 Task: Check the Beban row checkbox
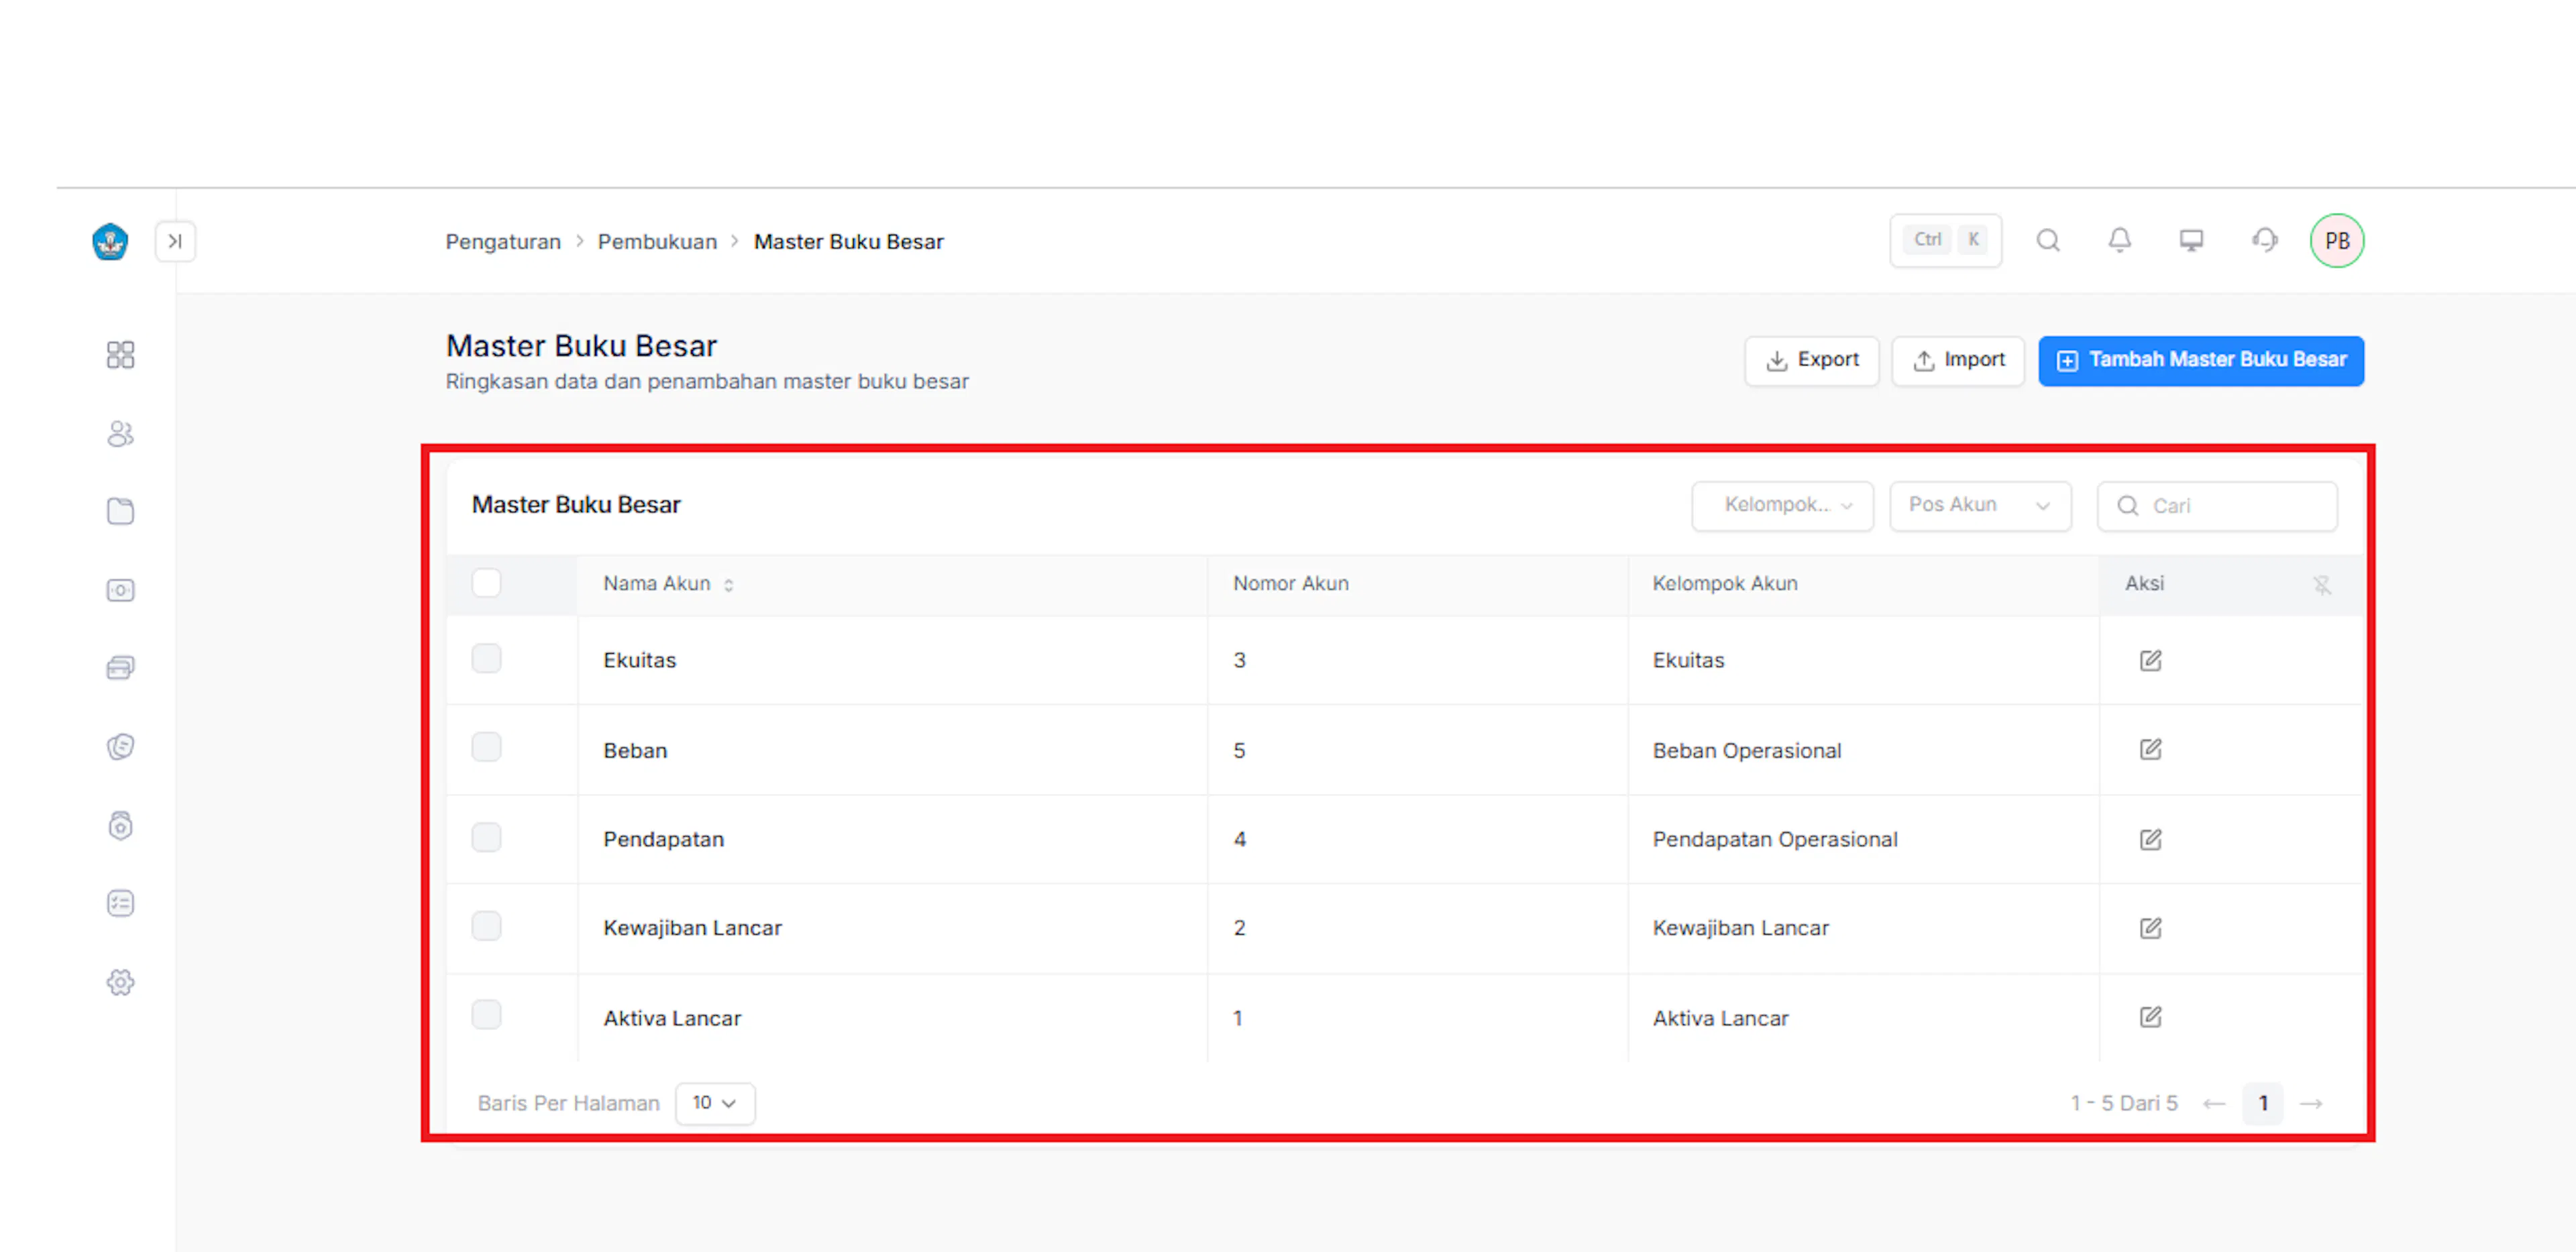pos(486,747)
